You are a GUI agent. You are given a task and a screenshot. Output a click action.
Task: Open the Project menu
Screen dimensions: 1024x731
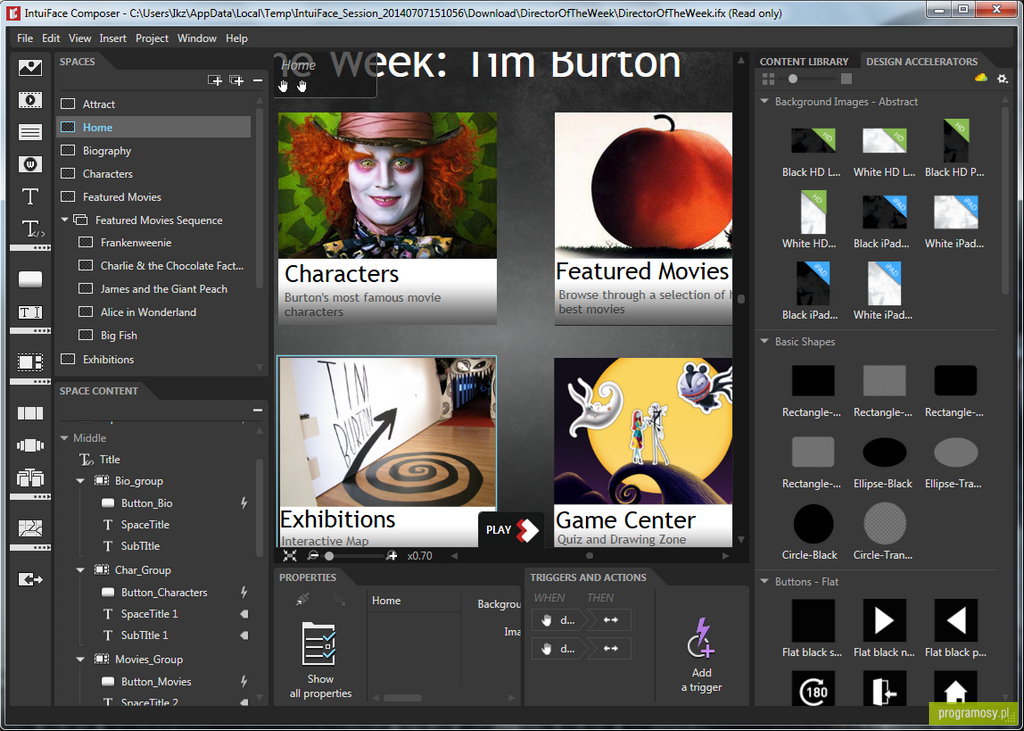(x=152, y=39)
